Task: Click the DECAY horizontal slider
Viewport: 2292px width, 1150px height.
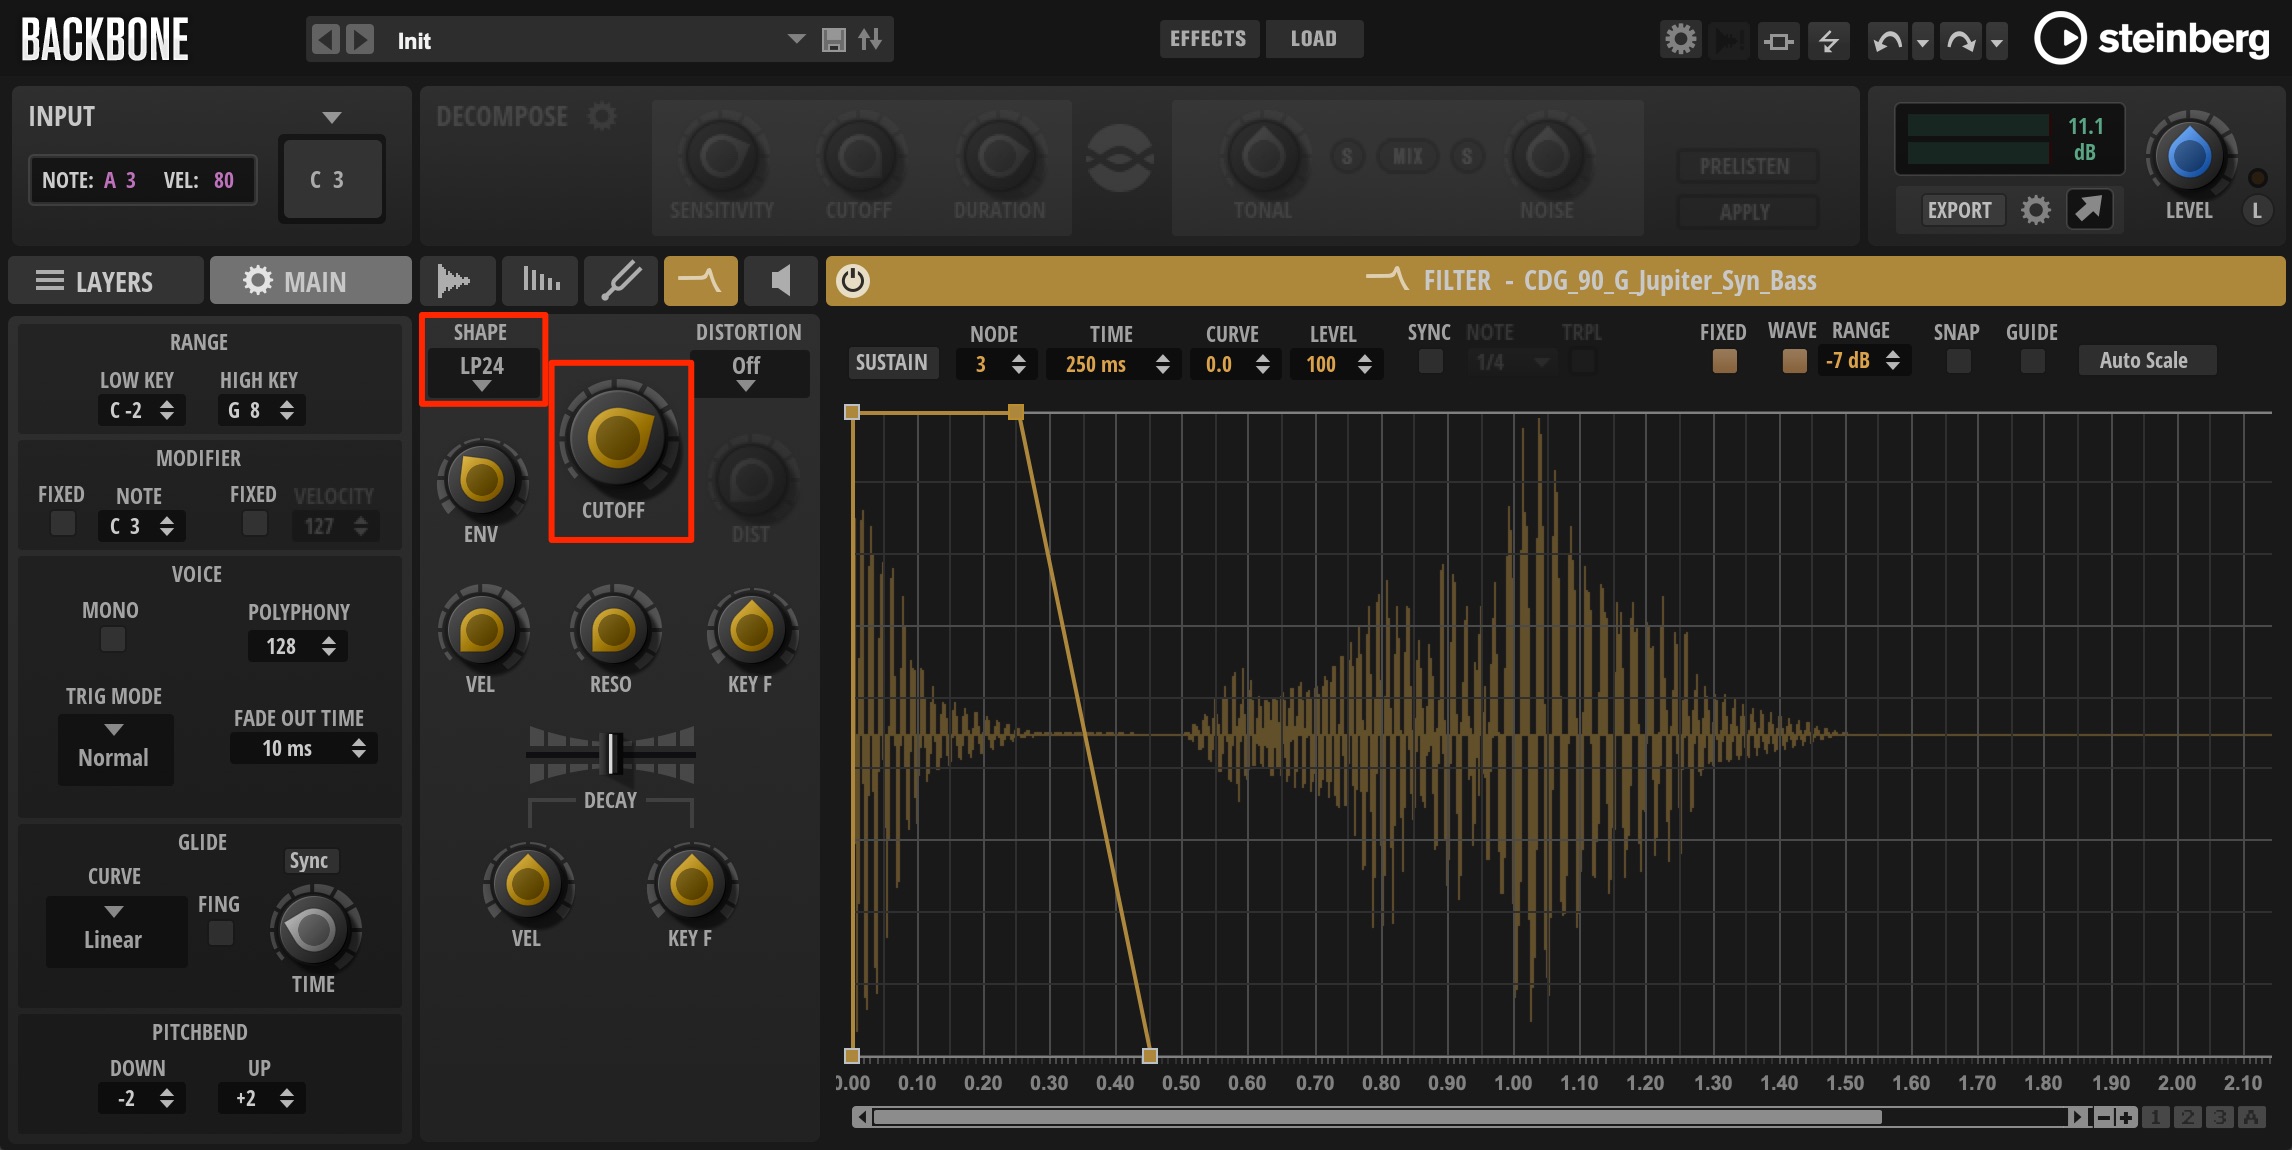Action: [611, 755]
